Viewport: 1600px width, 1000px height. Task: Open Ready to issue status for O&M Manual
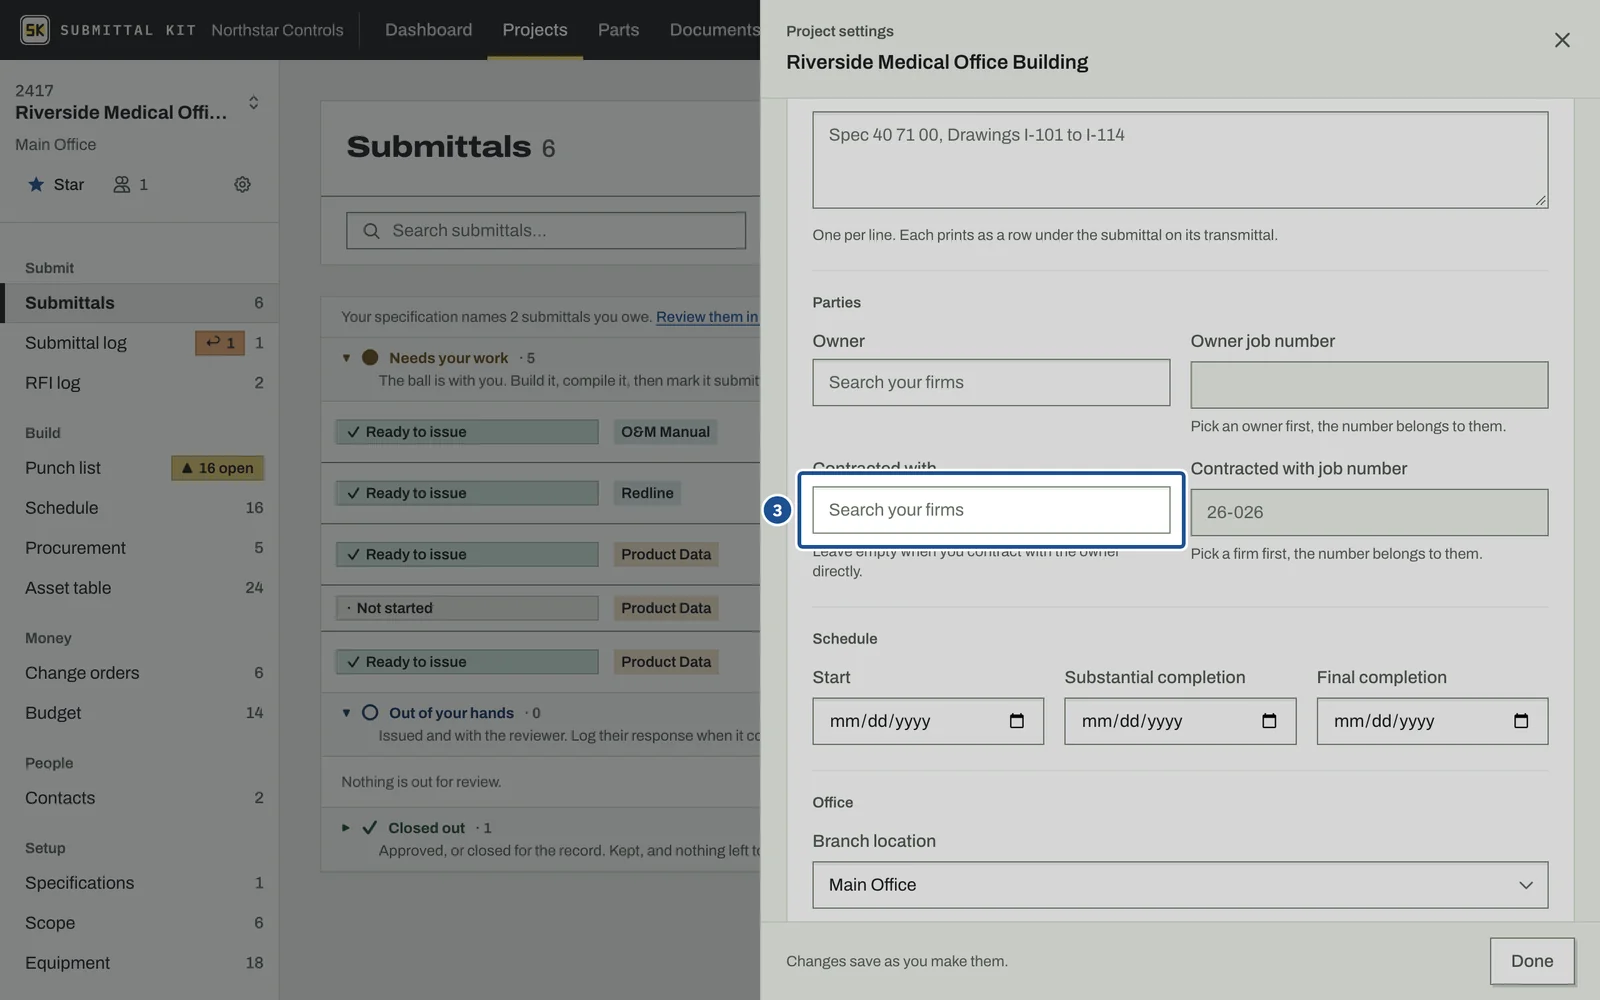tap(467, 432)
